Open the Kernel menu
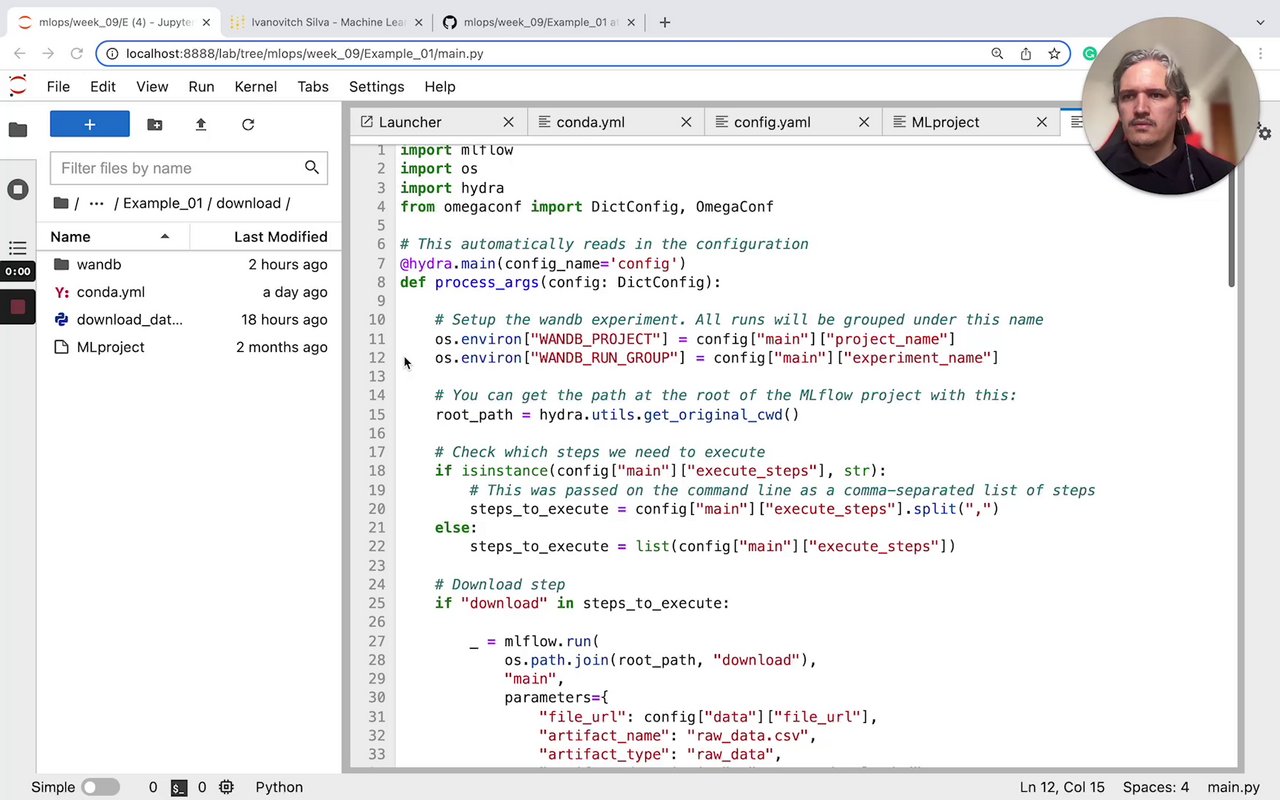1280x800 pixels. point(256,87)
